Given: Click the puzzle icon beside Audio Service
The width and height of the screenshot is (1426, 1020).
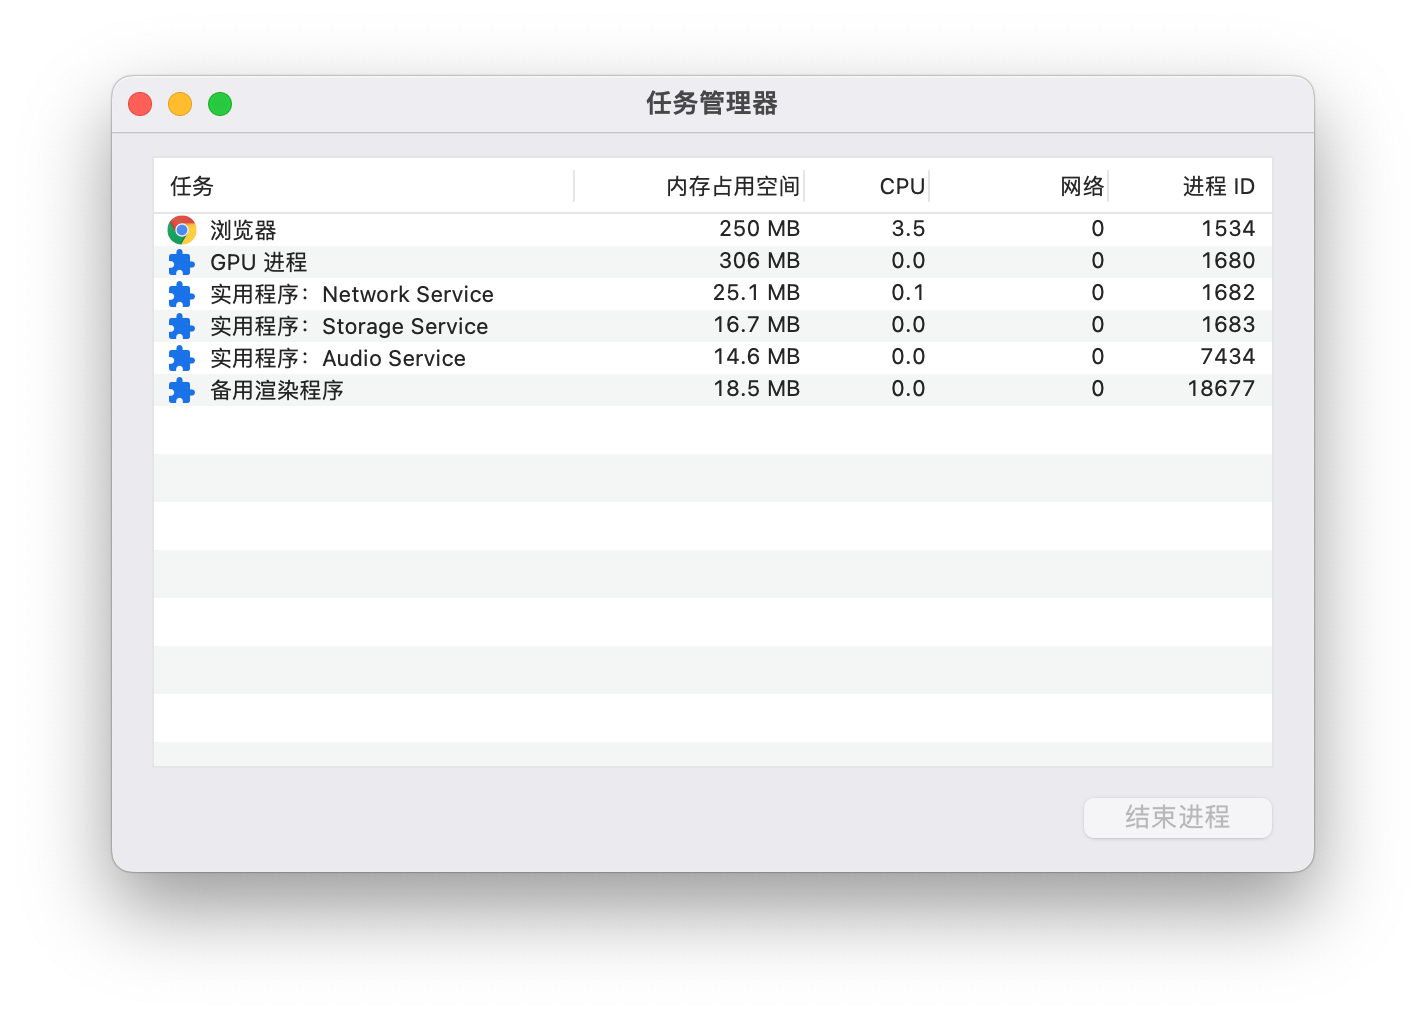Looking at the screenshot, I should tap(181, 358).
